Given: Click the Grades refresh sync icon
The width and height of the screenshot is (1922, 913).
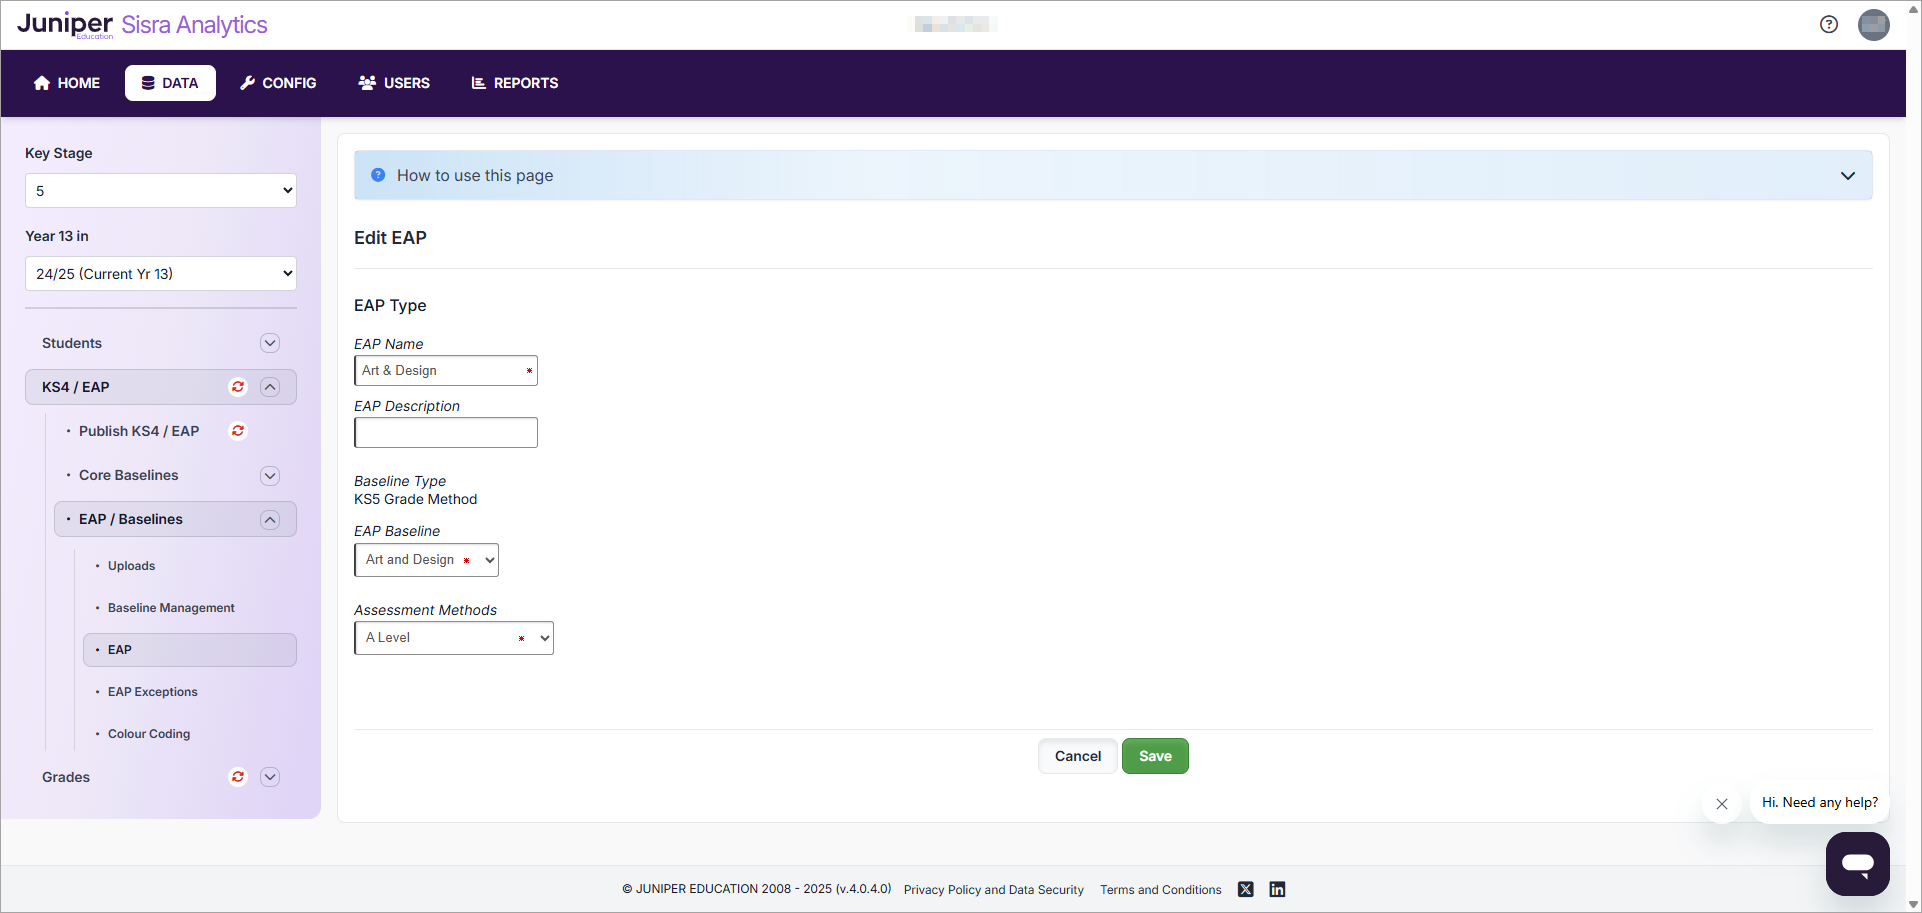Looking at the screenshot, I should tap(238, 777).
